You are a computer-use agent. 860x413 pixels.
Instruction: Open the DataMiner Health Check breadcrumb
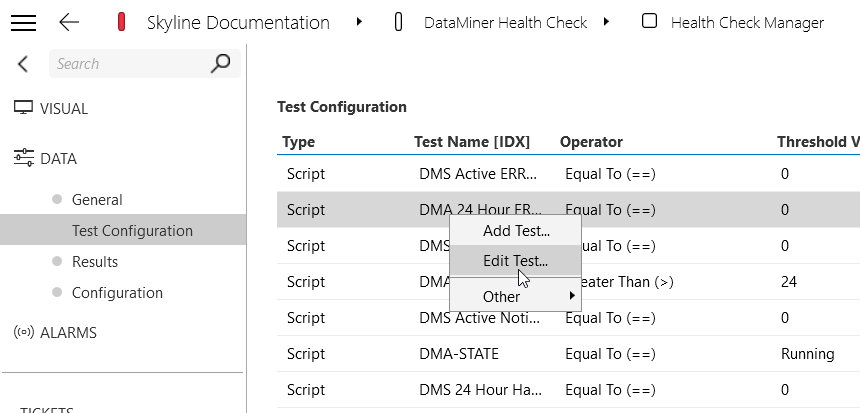click(506, 23)
